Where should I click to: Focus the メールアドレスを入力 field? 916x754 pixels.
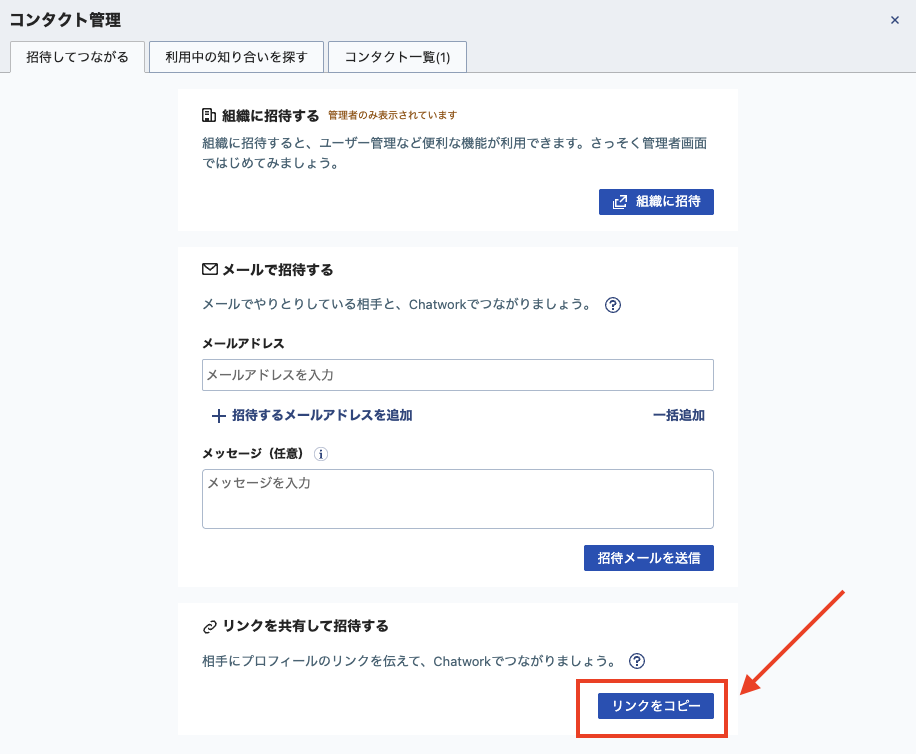click(457, 375)
